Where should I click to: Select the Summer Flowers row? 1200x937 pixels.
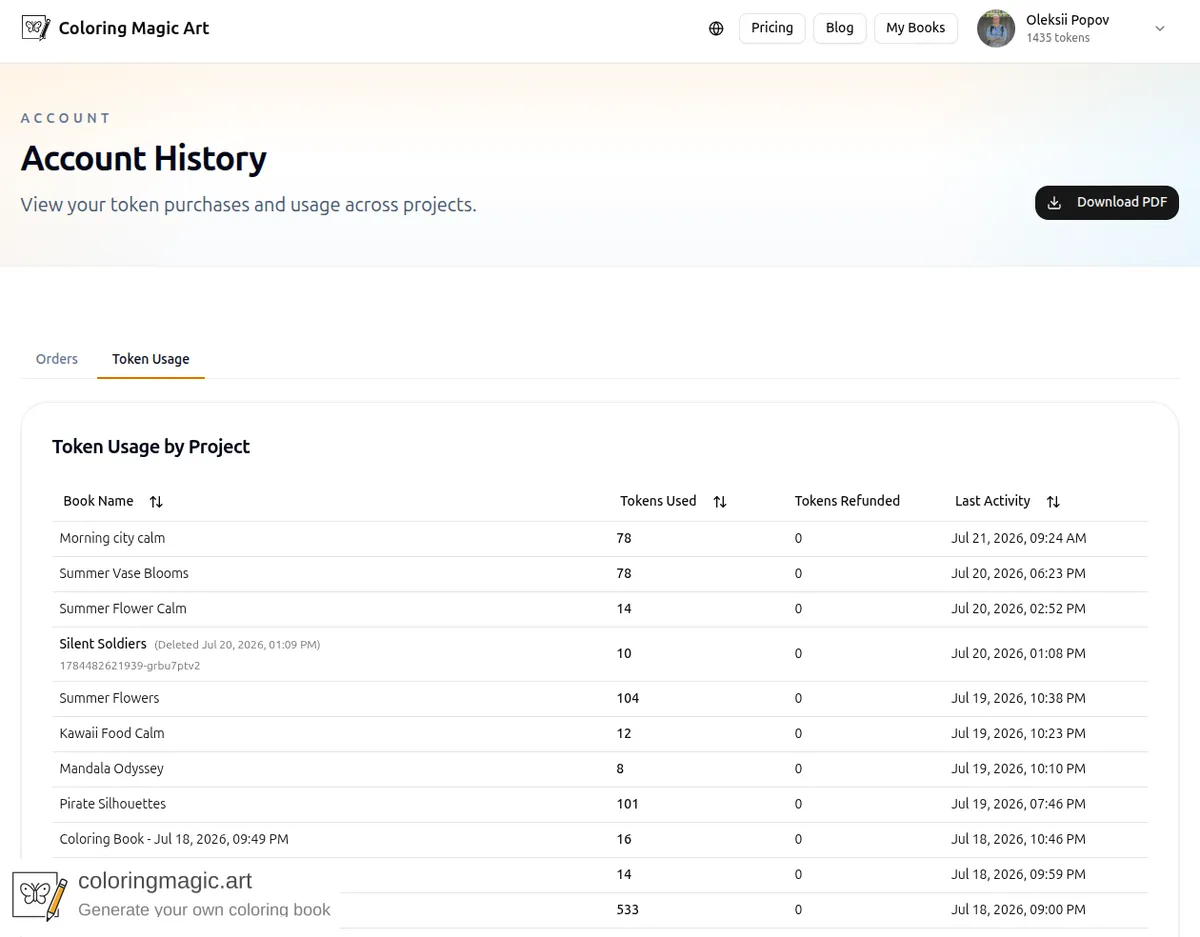coord(600,698)
